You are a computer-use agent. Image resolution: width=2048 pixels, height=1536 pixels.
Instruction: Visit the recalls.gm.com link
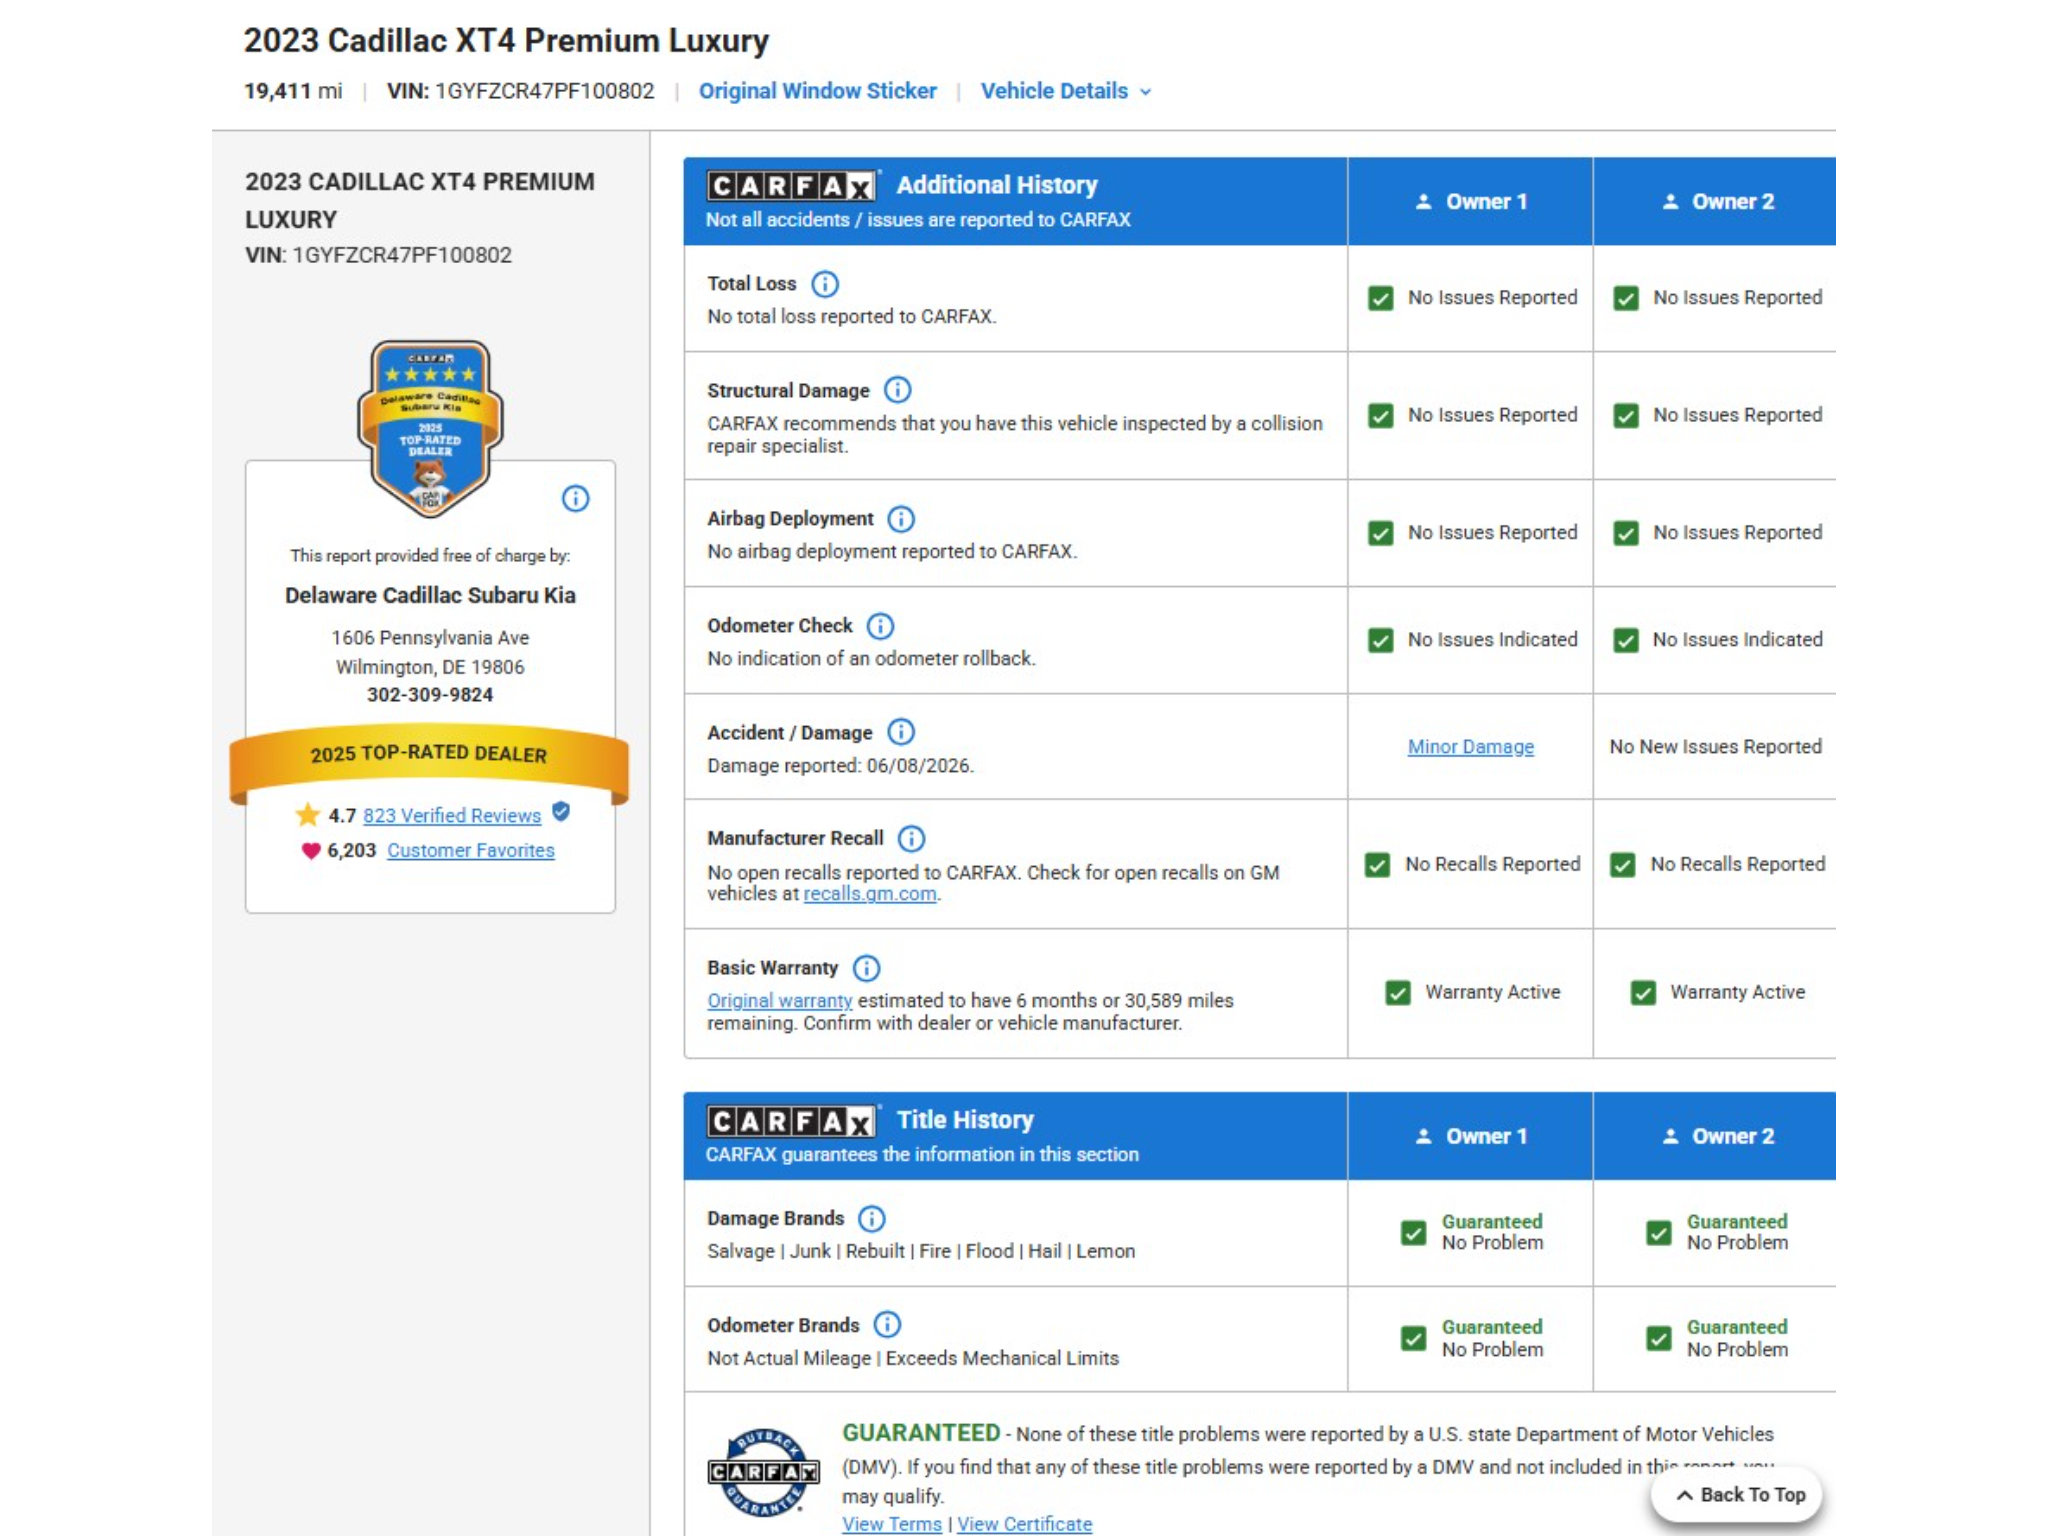(870, 894)
